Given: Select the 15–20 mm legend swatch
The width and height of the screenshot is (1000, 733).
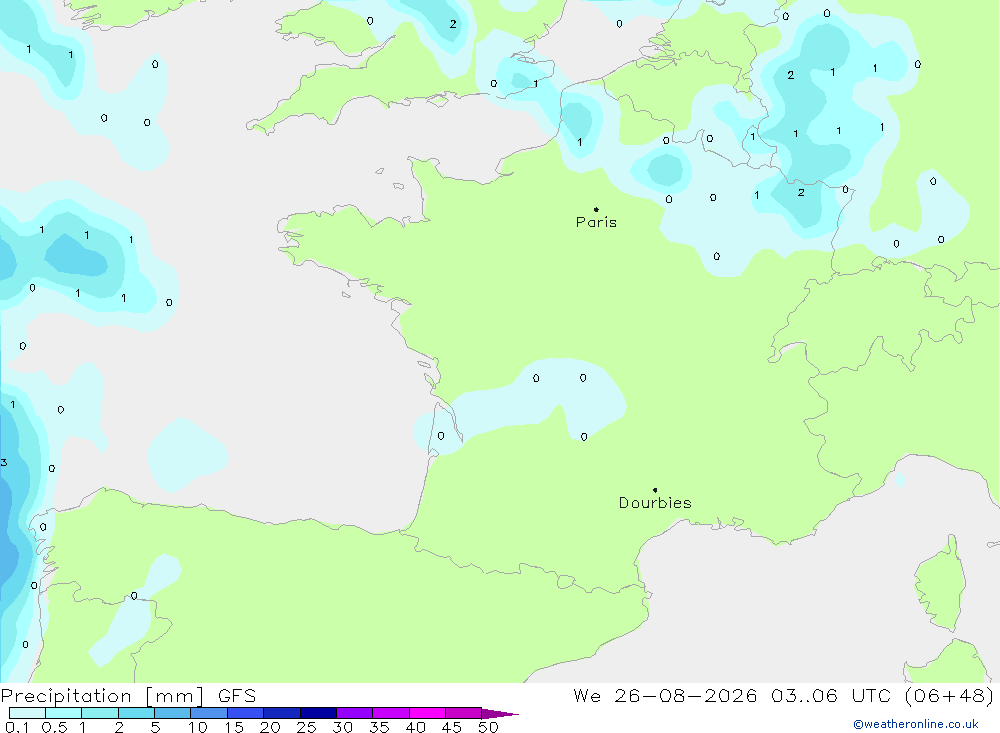Looking at the screenshot, I should [245, 713].
